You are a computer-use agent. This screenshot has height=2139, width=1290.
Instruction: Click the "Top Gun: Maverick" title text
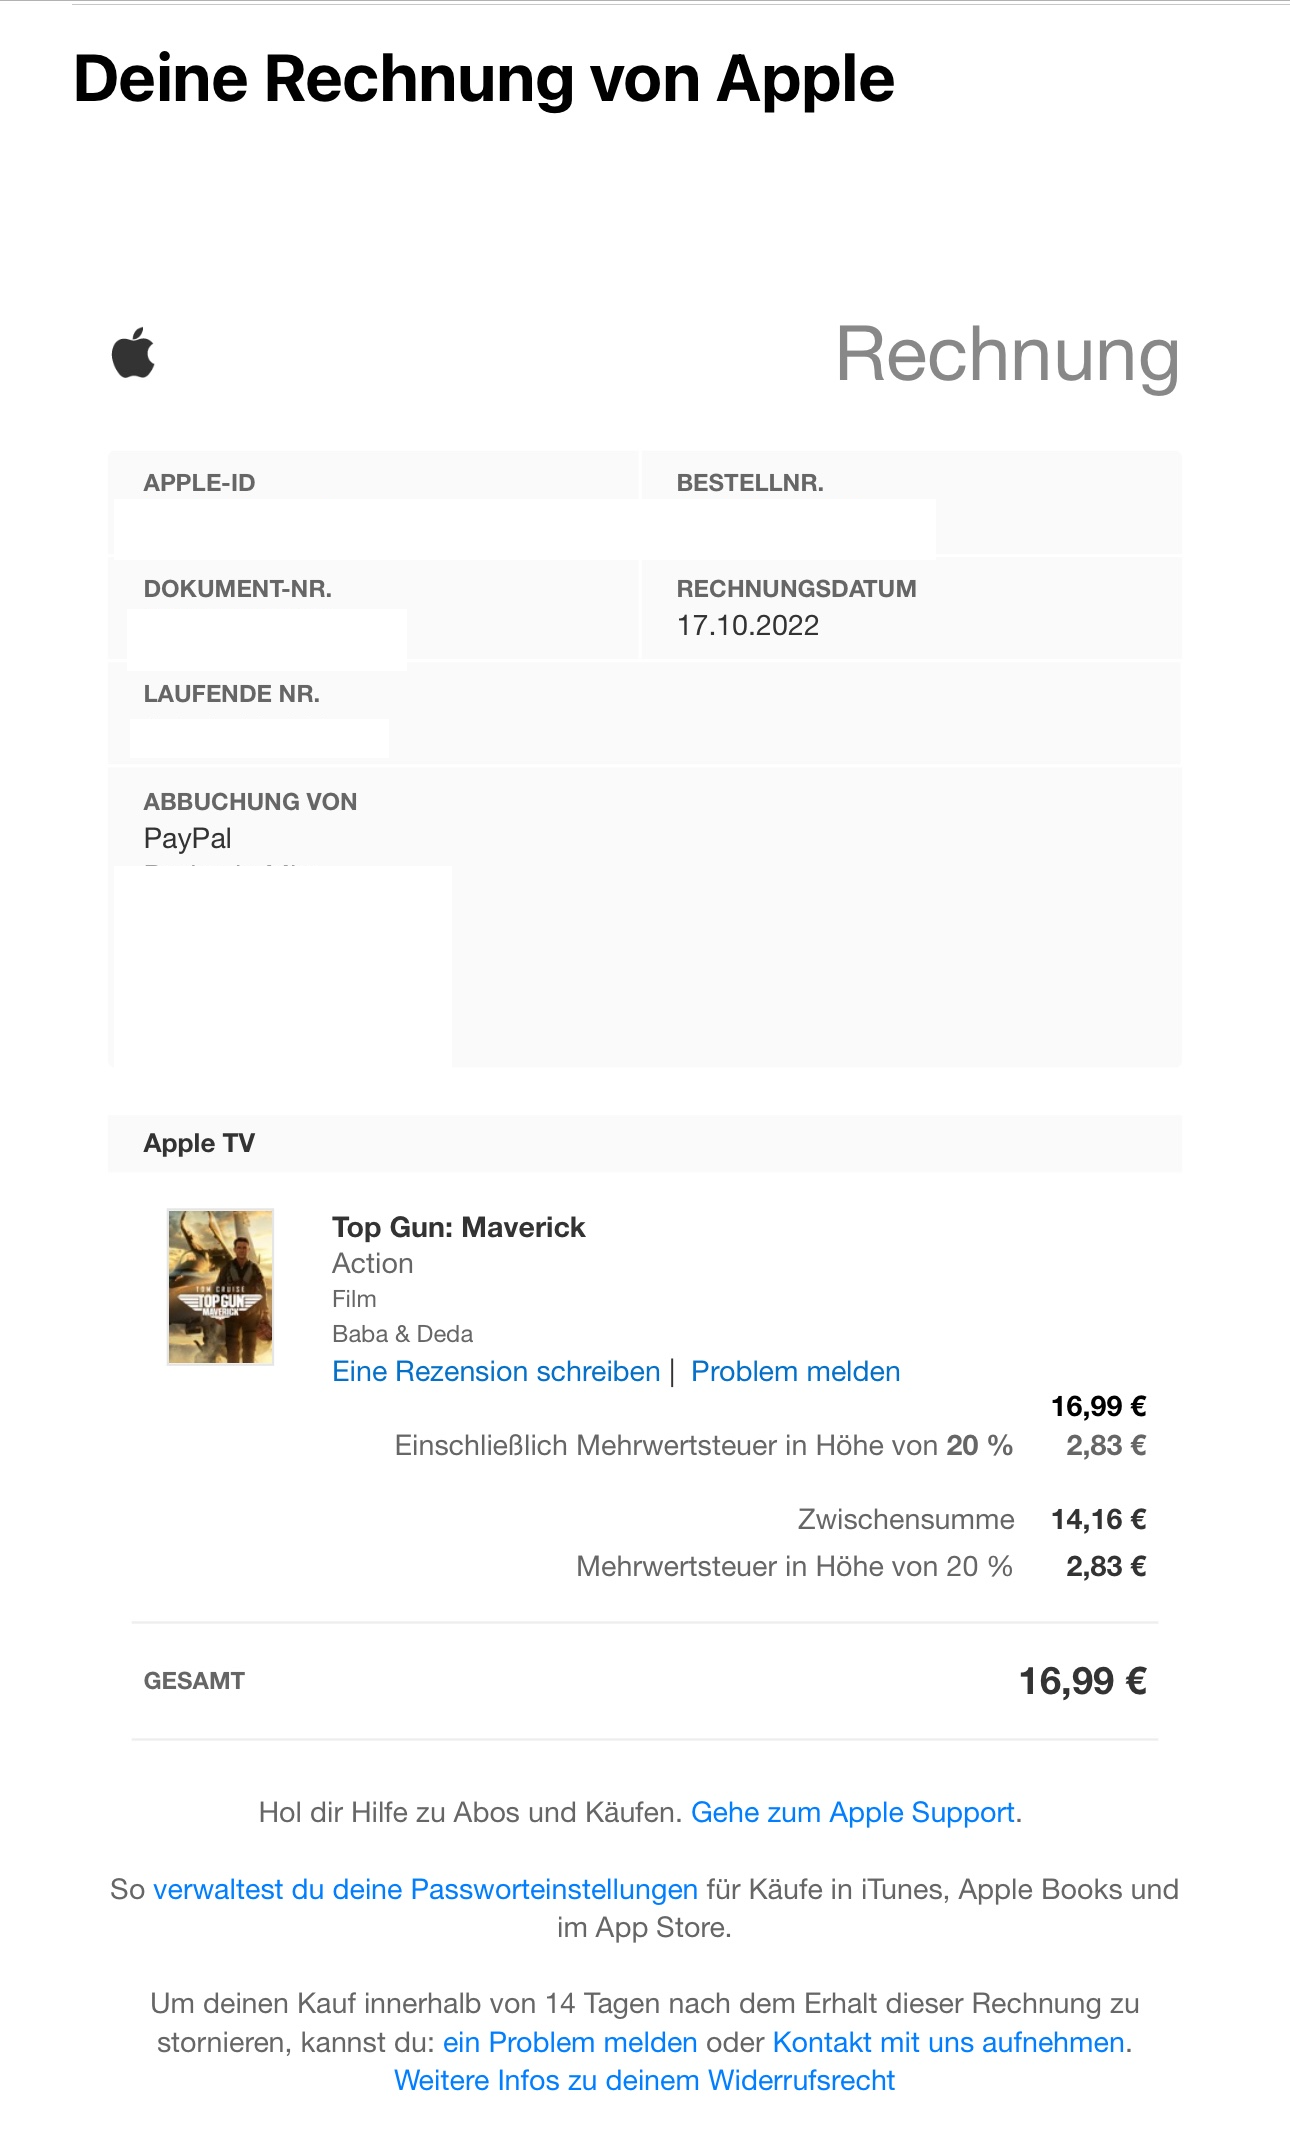coord(458,1227)
